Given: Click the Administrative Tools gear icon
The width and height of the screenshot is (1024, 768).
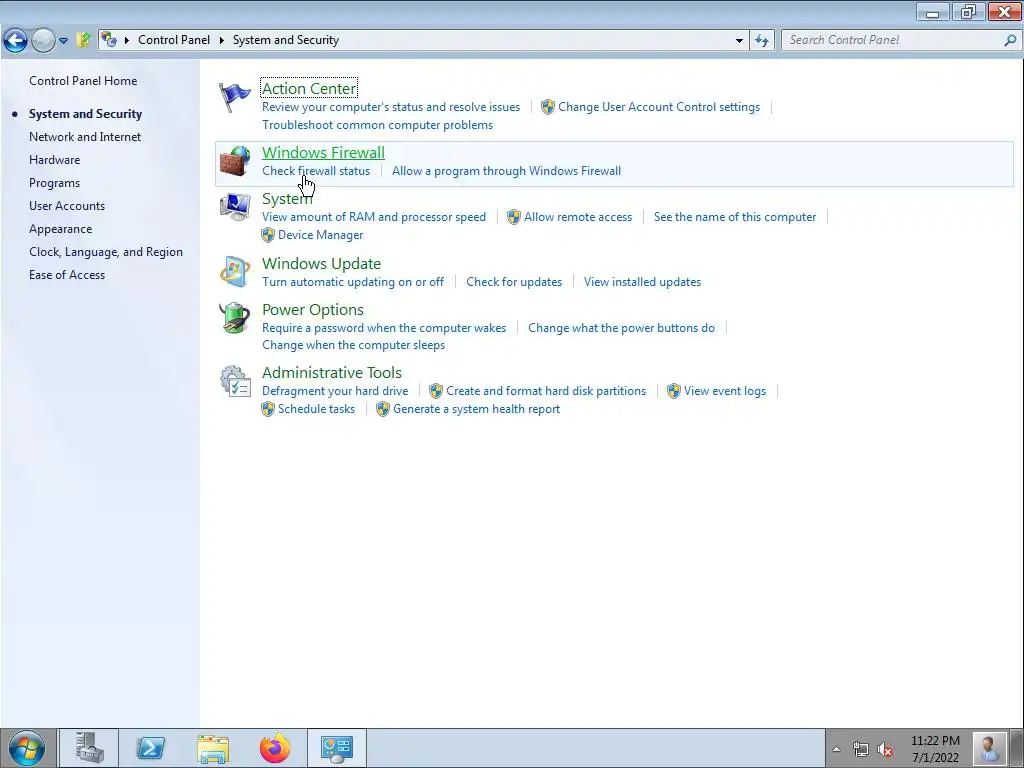Looking at the screenshot, I should coord(235,381).
